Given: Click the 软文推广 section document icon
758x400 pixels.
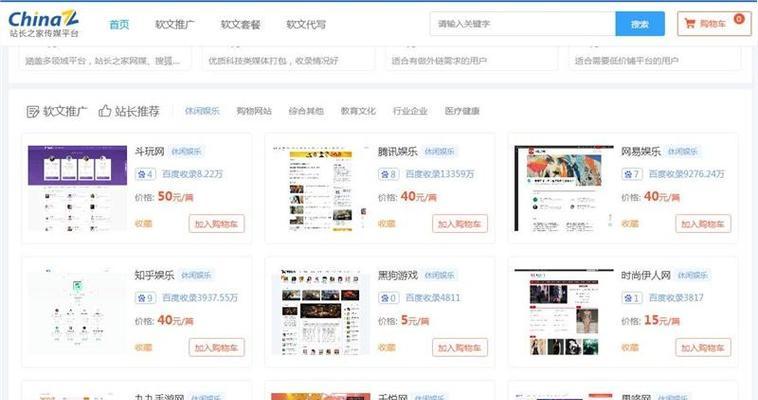Looking at the screenshot, I should click(32, 112).
